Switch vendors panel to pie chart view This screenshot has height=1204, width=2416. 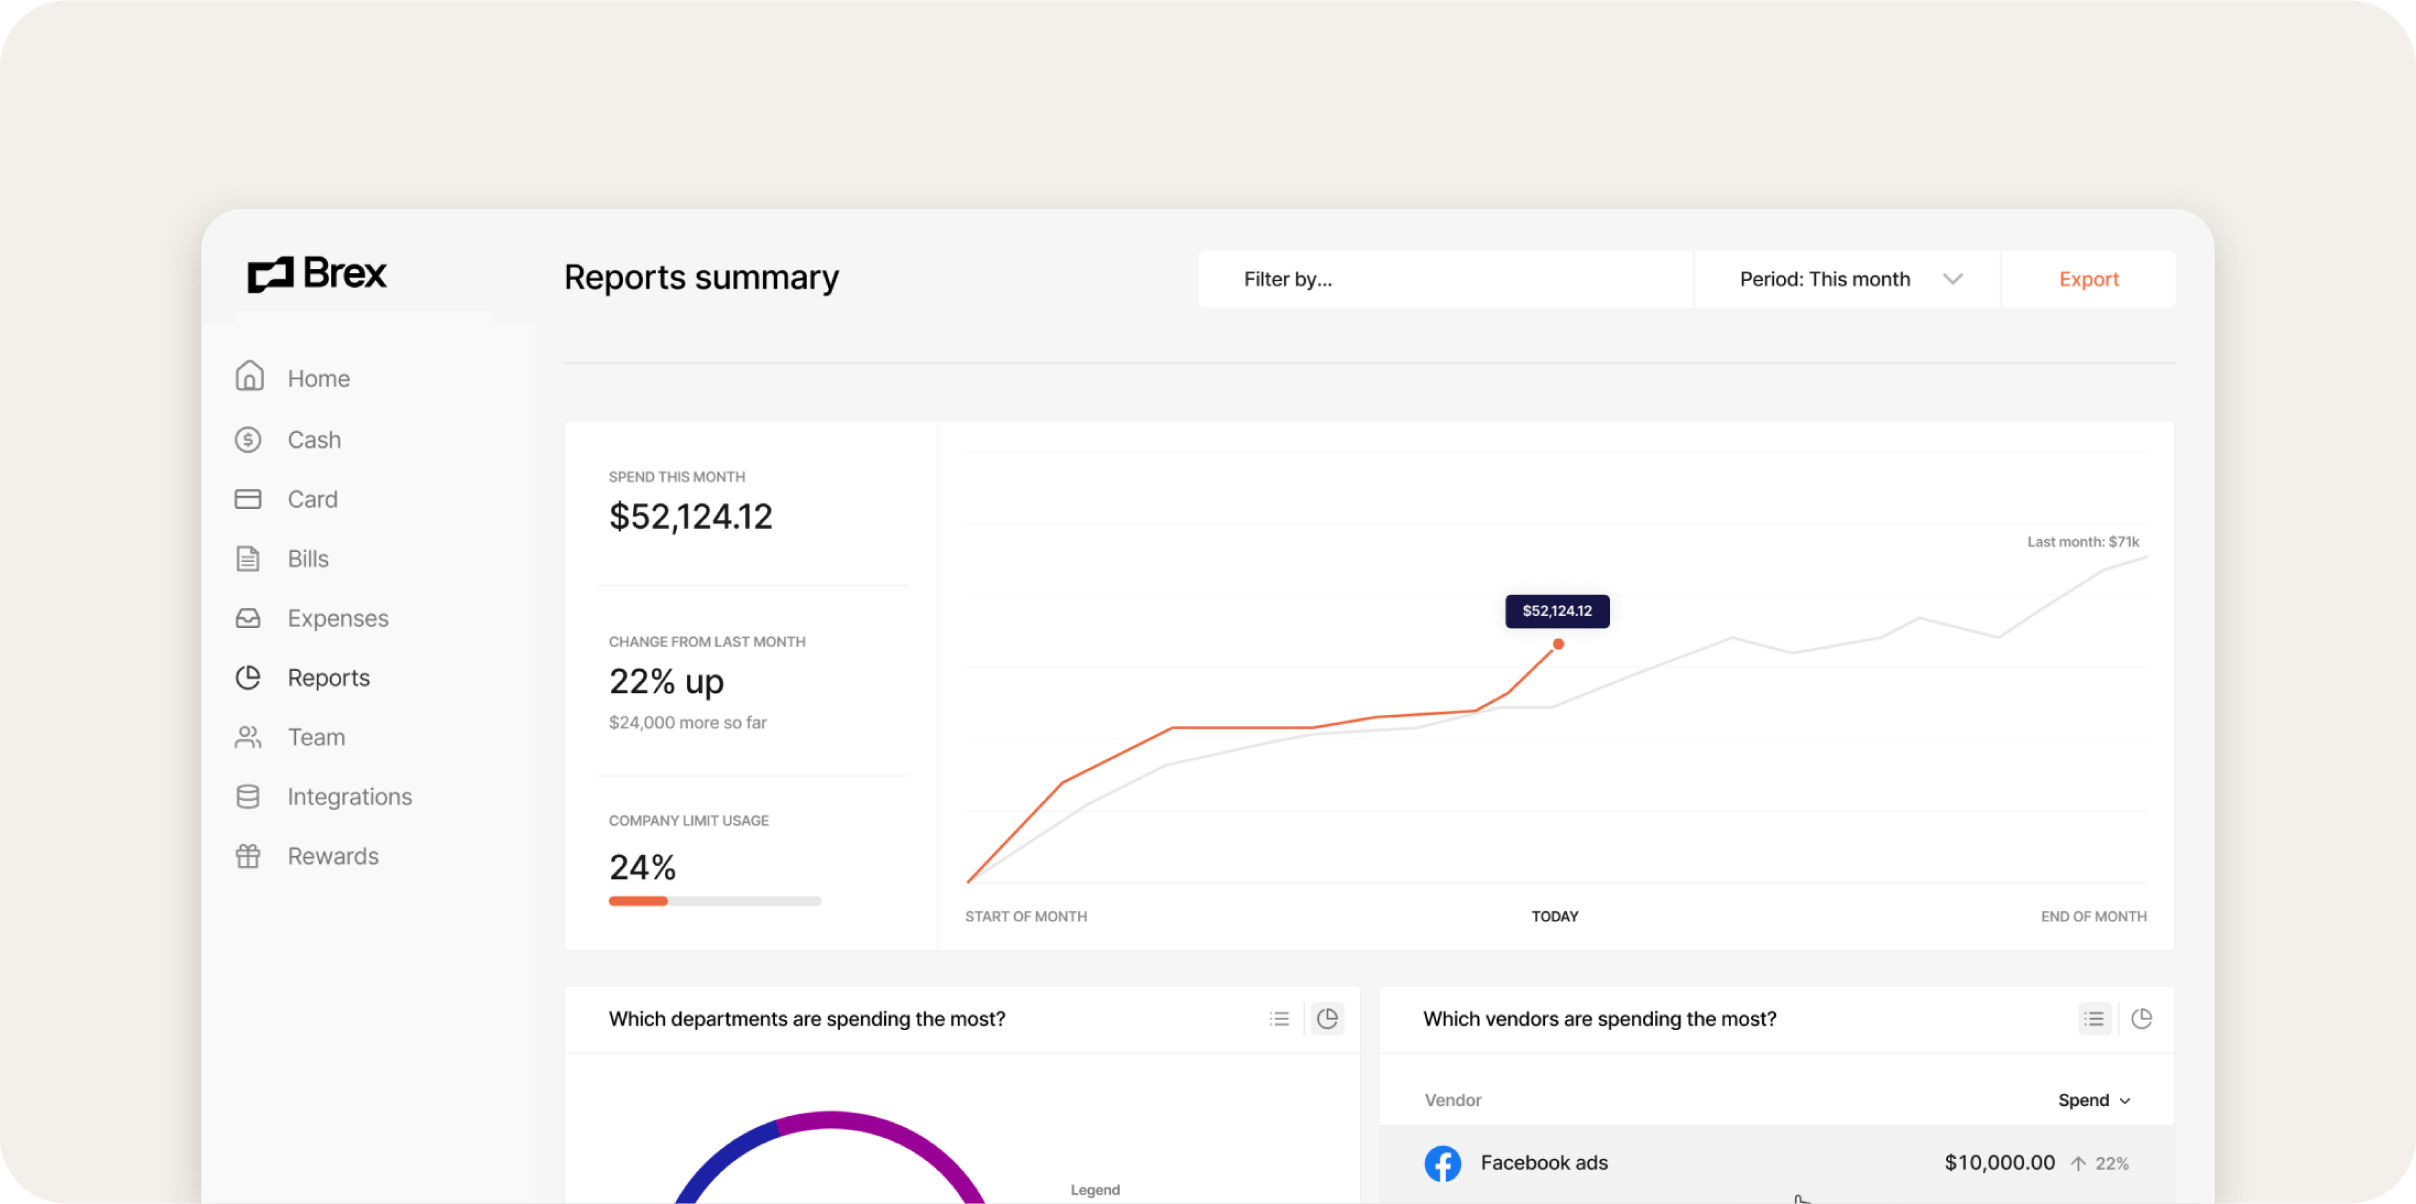(2143, 1018)
